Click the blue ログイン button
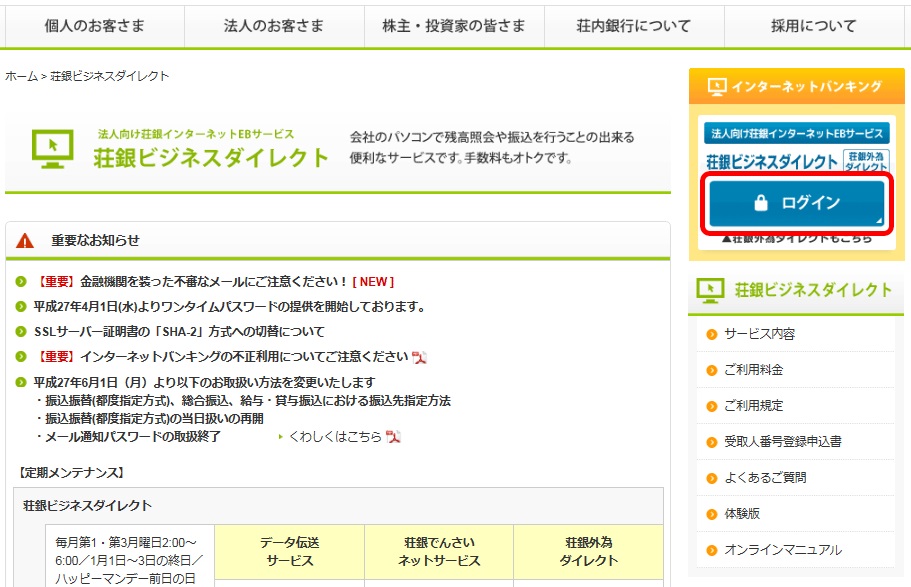Viewport: 911px width, 587px height. tap(797, 203)
